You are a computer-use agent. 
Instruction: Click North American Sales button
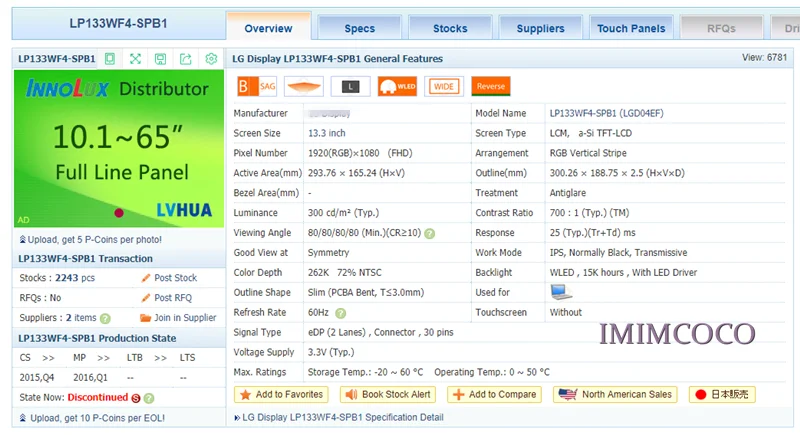(615, 395)
